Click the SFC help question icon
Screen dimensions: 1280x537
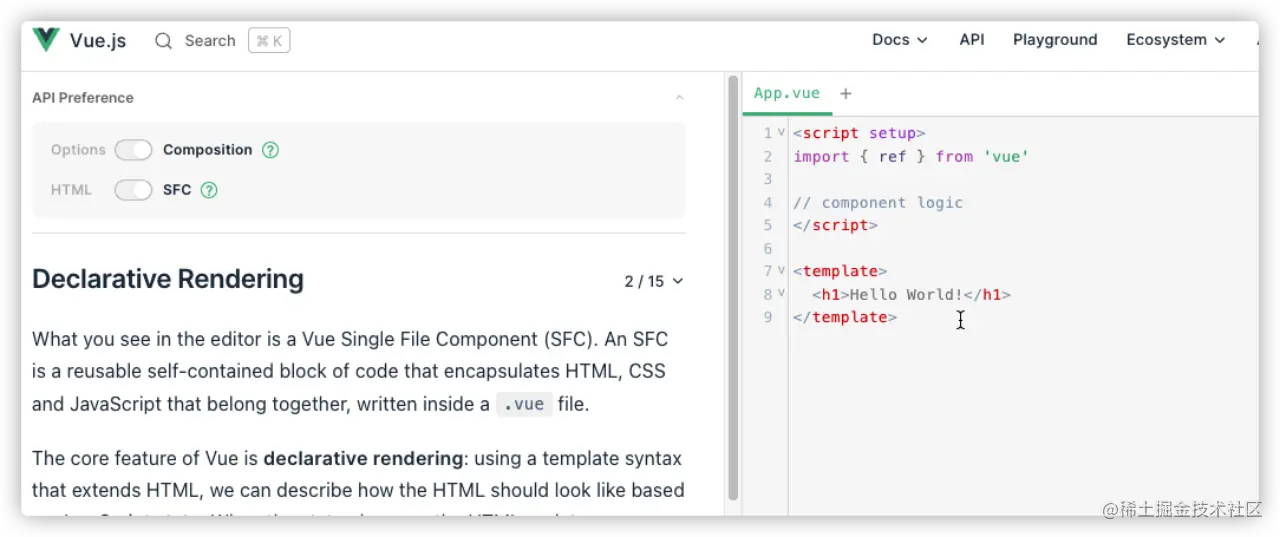click(209, 190)
